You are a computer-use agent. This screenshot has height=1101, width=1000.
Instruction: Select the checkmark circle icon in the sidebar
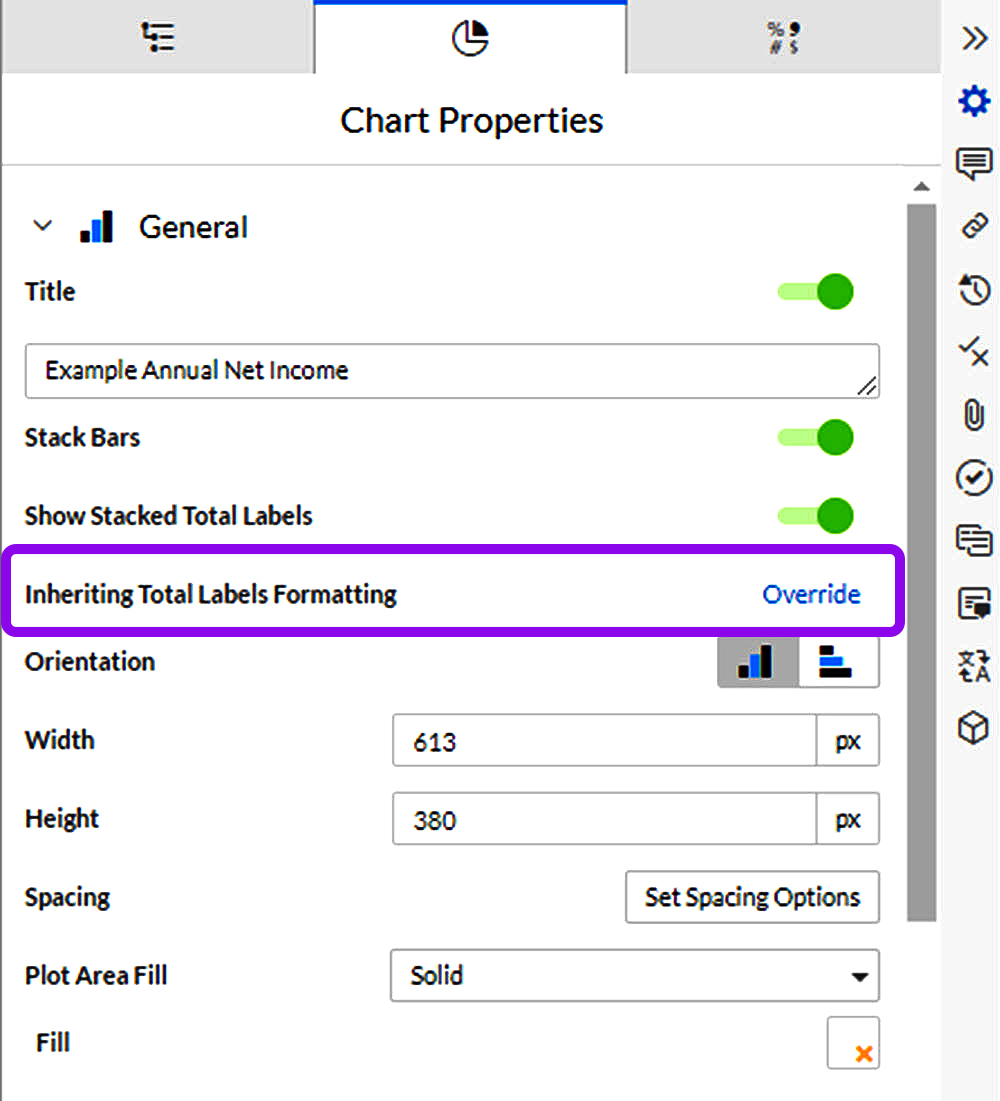click(973, 477)
